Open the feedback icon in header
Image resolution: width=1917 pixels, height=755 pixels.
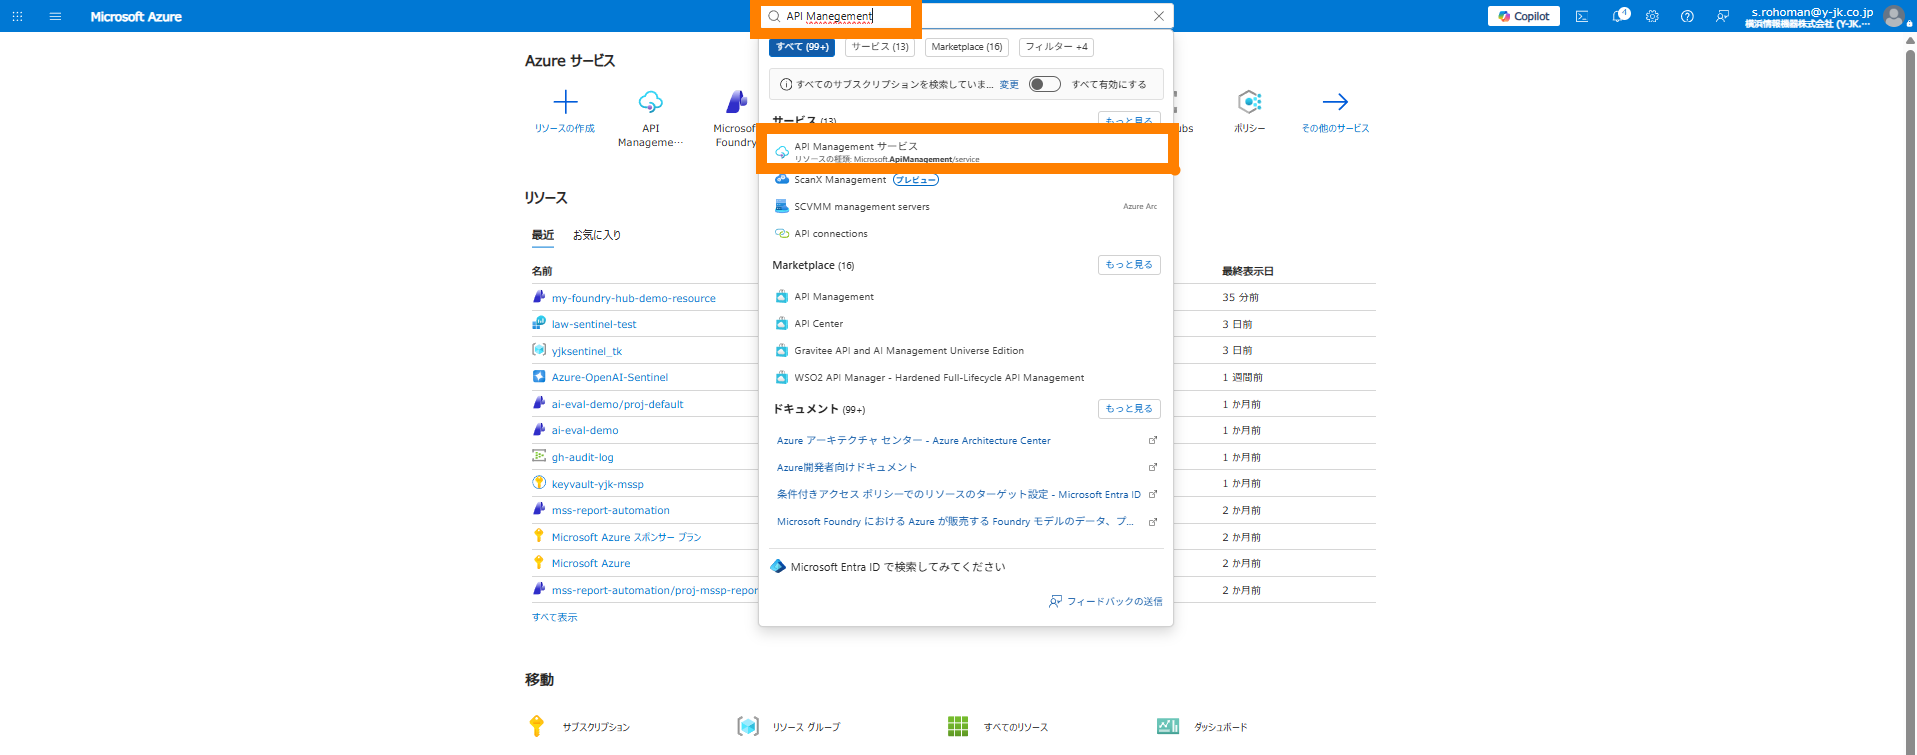1722,16
